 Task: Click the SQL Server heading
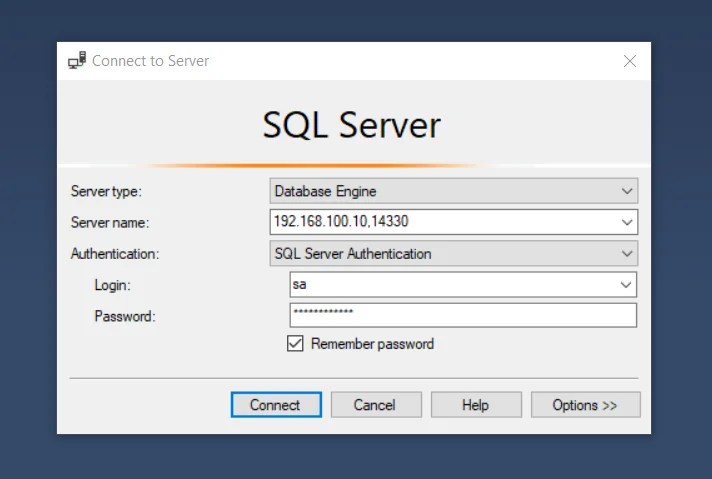pos(351,125)
